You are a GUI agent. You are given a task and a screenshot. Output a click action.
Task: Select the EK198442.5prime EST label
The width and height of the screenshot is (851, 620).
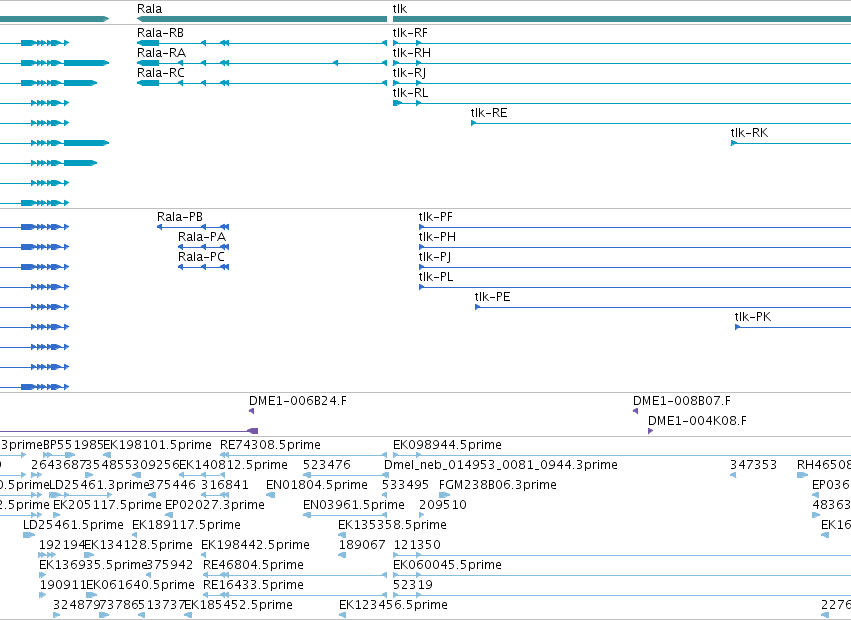tap(255, 545)
